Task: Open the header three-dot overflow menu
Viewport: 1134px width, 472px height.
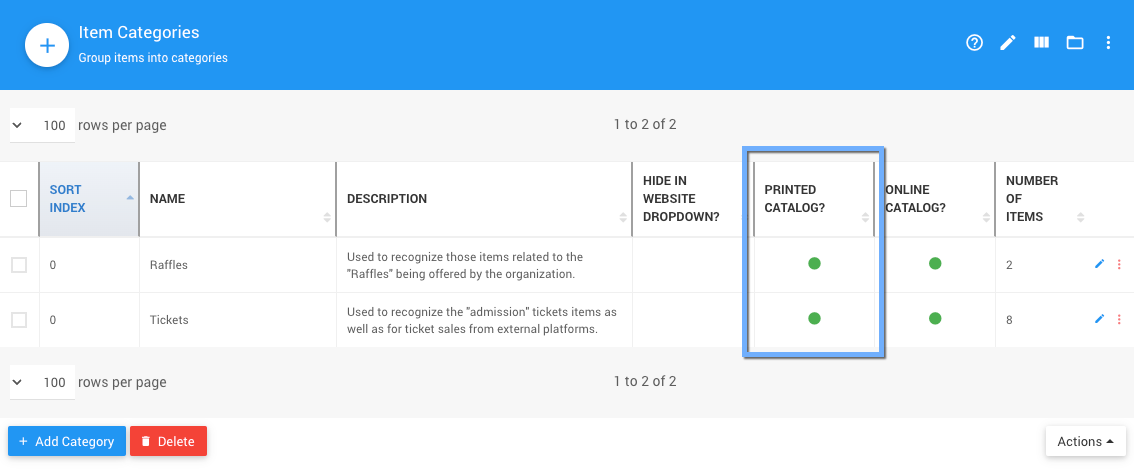Action: (x=1108, y=43)
